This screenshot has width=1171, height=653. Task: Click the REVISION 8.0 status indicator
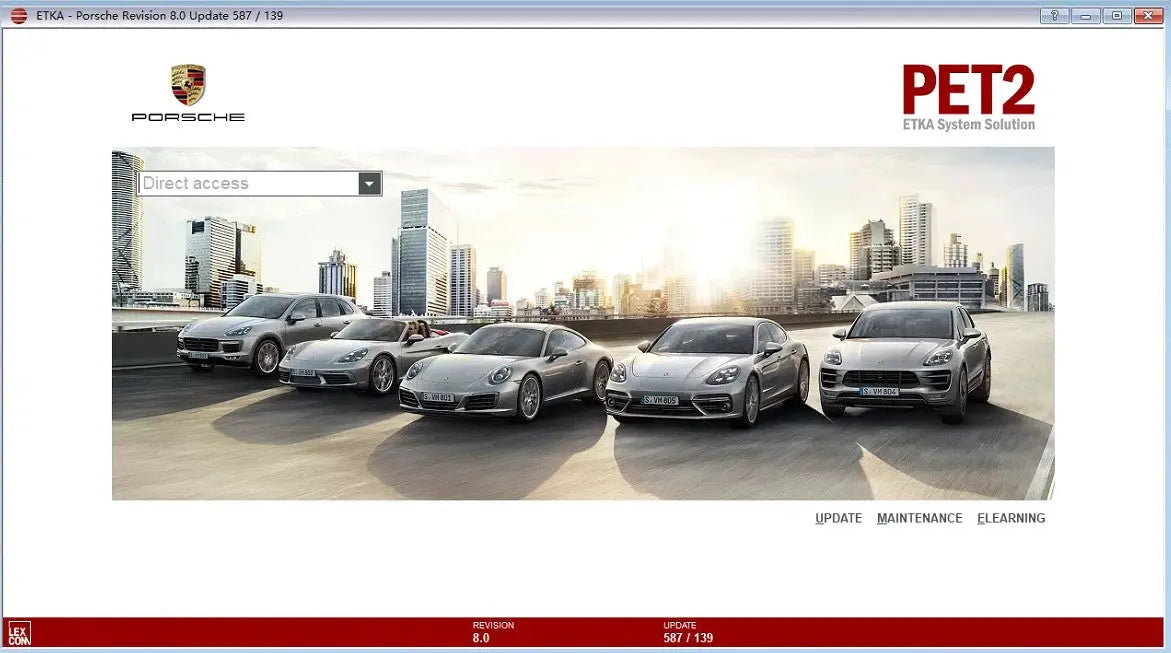tap(494, 631)
